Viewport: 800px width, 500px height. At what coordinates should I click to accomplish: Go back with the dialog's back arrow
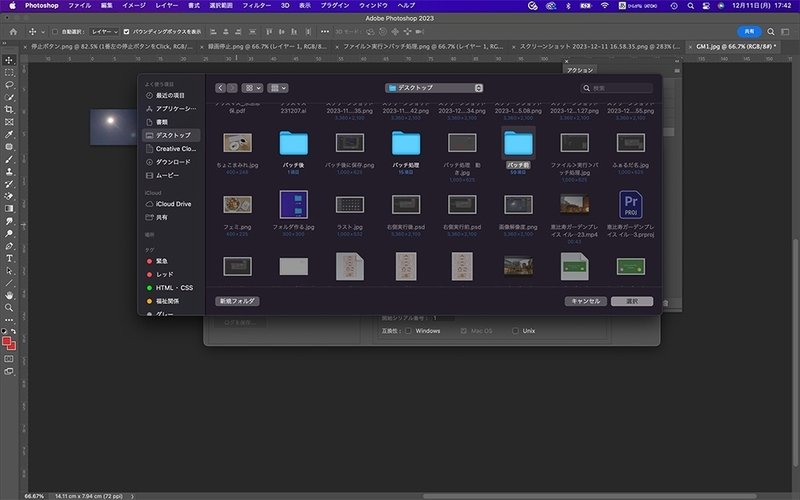(x=220, y=88)
